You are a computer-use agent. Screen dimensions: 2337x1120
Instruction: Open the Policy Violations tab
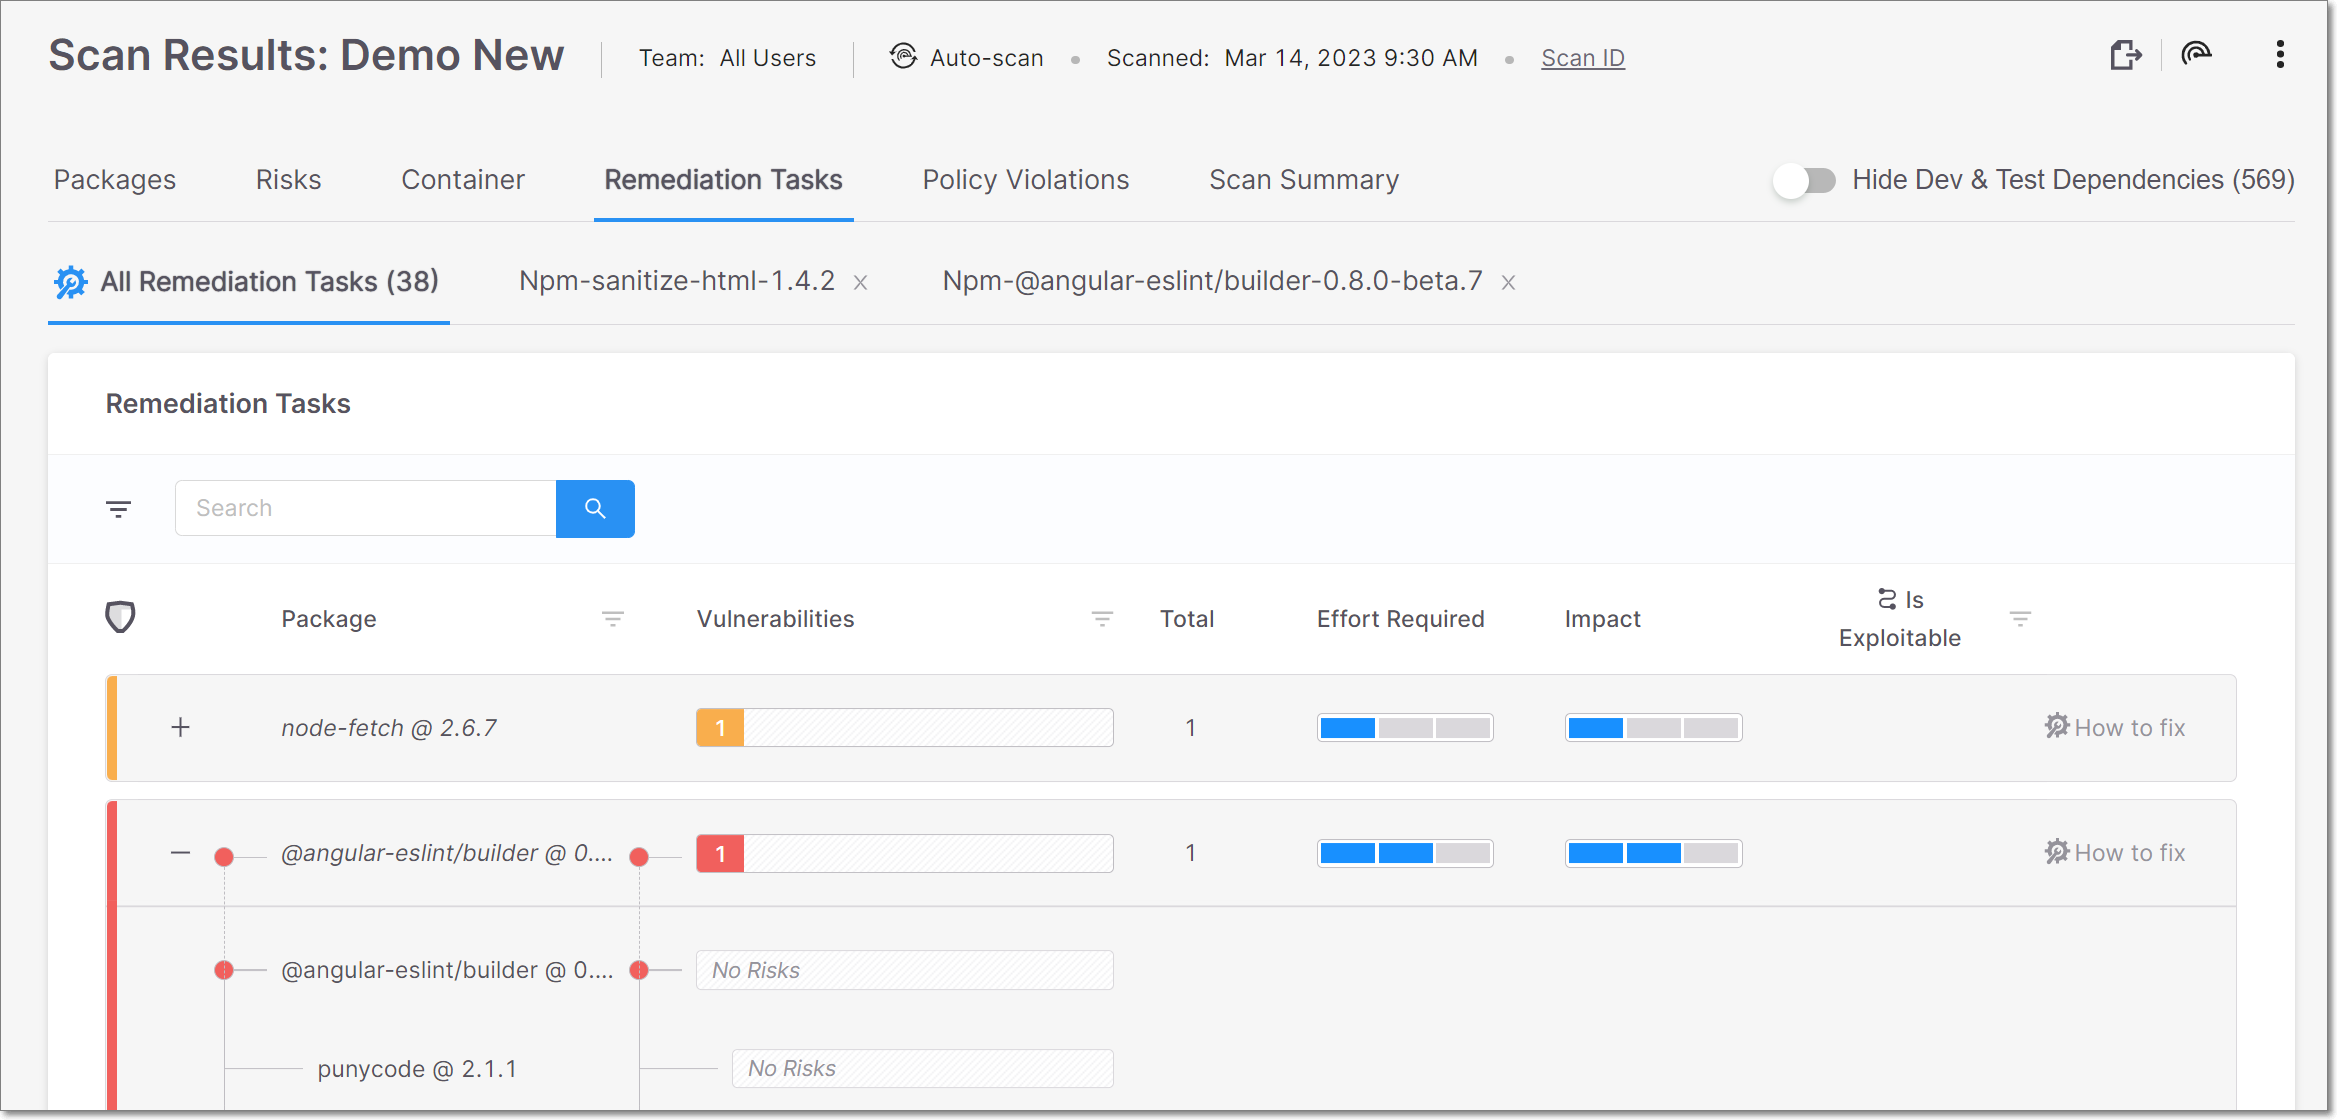[1025, 180]
